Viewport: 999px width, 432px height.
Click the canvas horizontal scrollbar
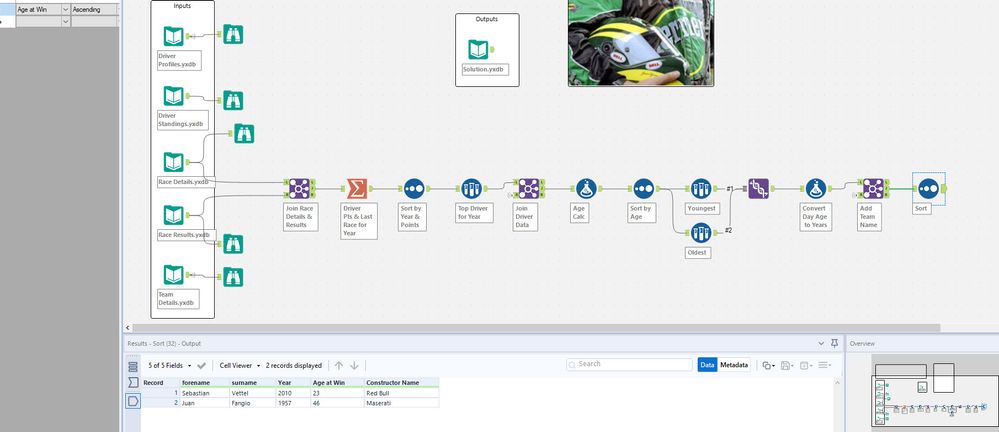[534, 328]
